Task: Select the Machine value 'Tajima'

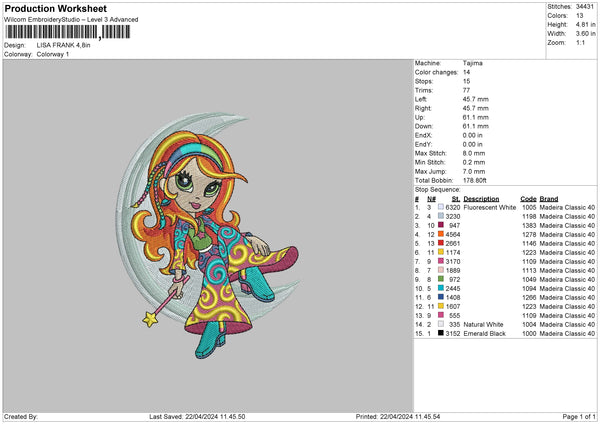Action: (473, 63)
